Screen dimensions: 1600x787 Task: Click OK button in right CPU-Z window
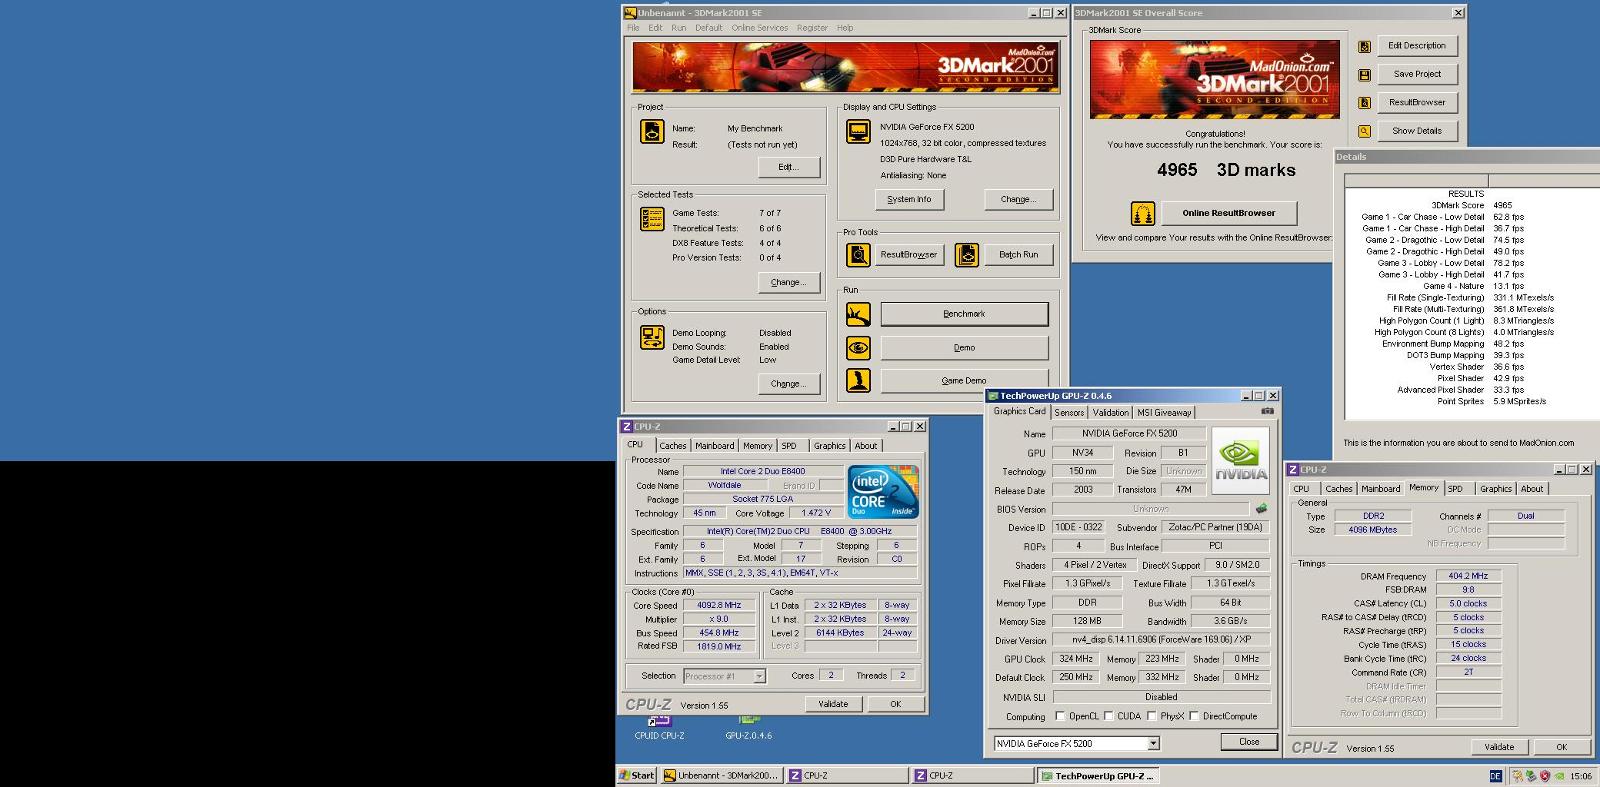1561,747
